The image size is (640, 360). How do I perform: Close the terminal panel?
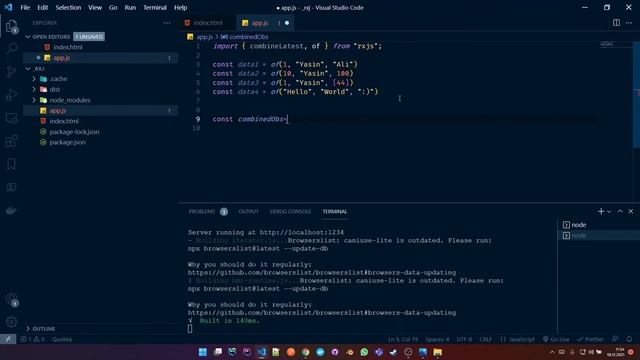coord(631,211)
